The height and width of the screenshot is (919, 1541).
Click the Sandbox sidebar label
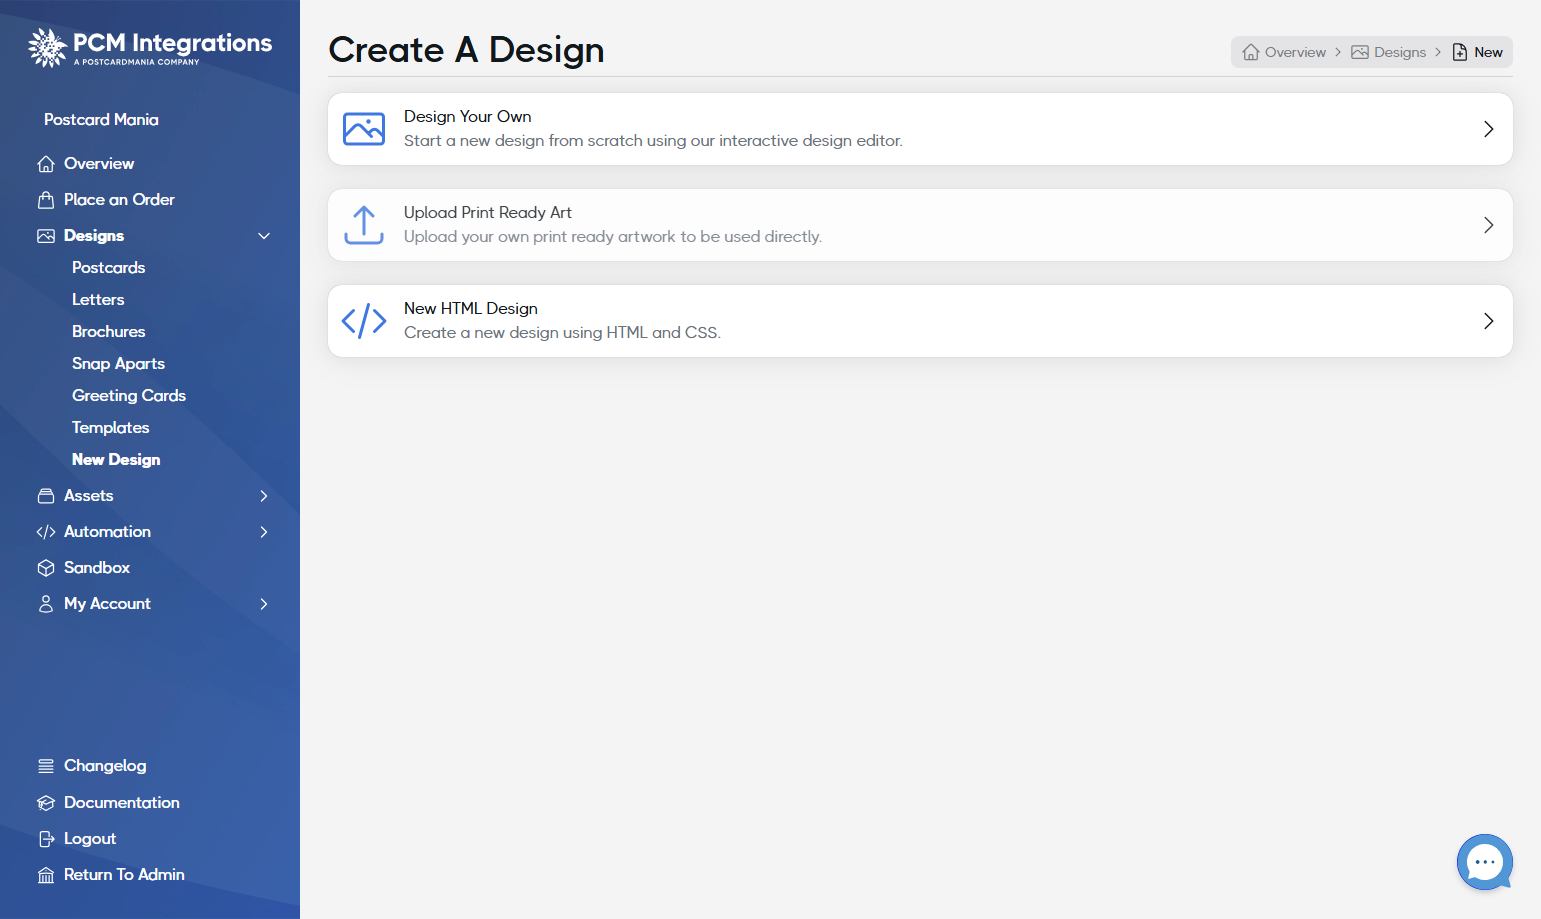[97, 568]
